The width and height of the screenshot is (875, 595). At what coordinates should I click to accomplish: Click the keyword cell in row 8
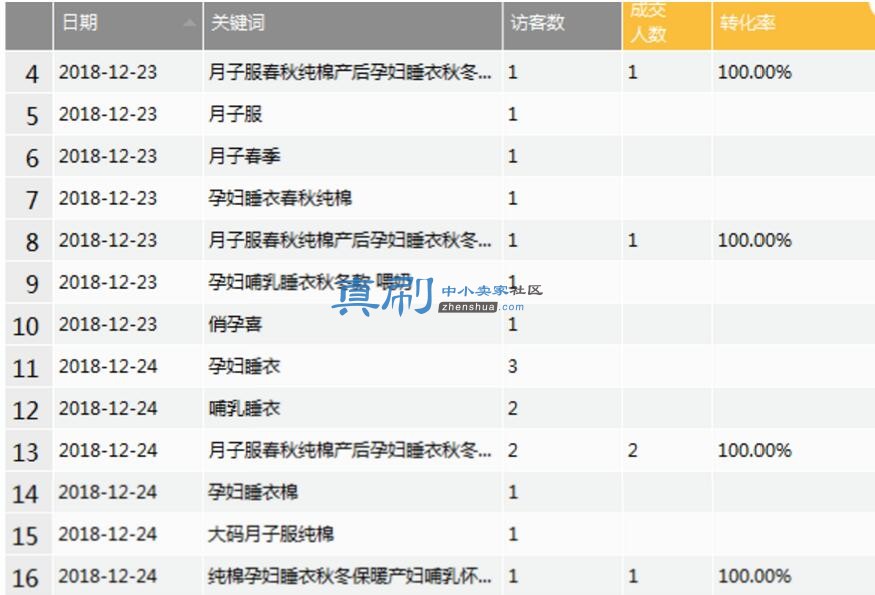click(x=353, y=240)
